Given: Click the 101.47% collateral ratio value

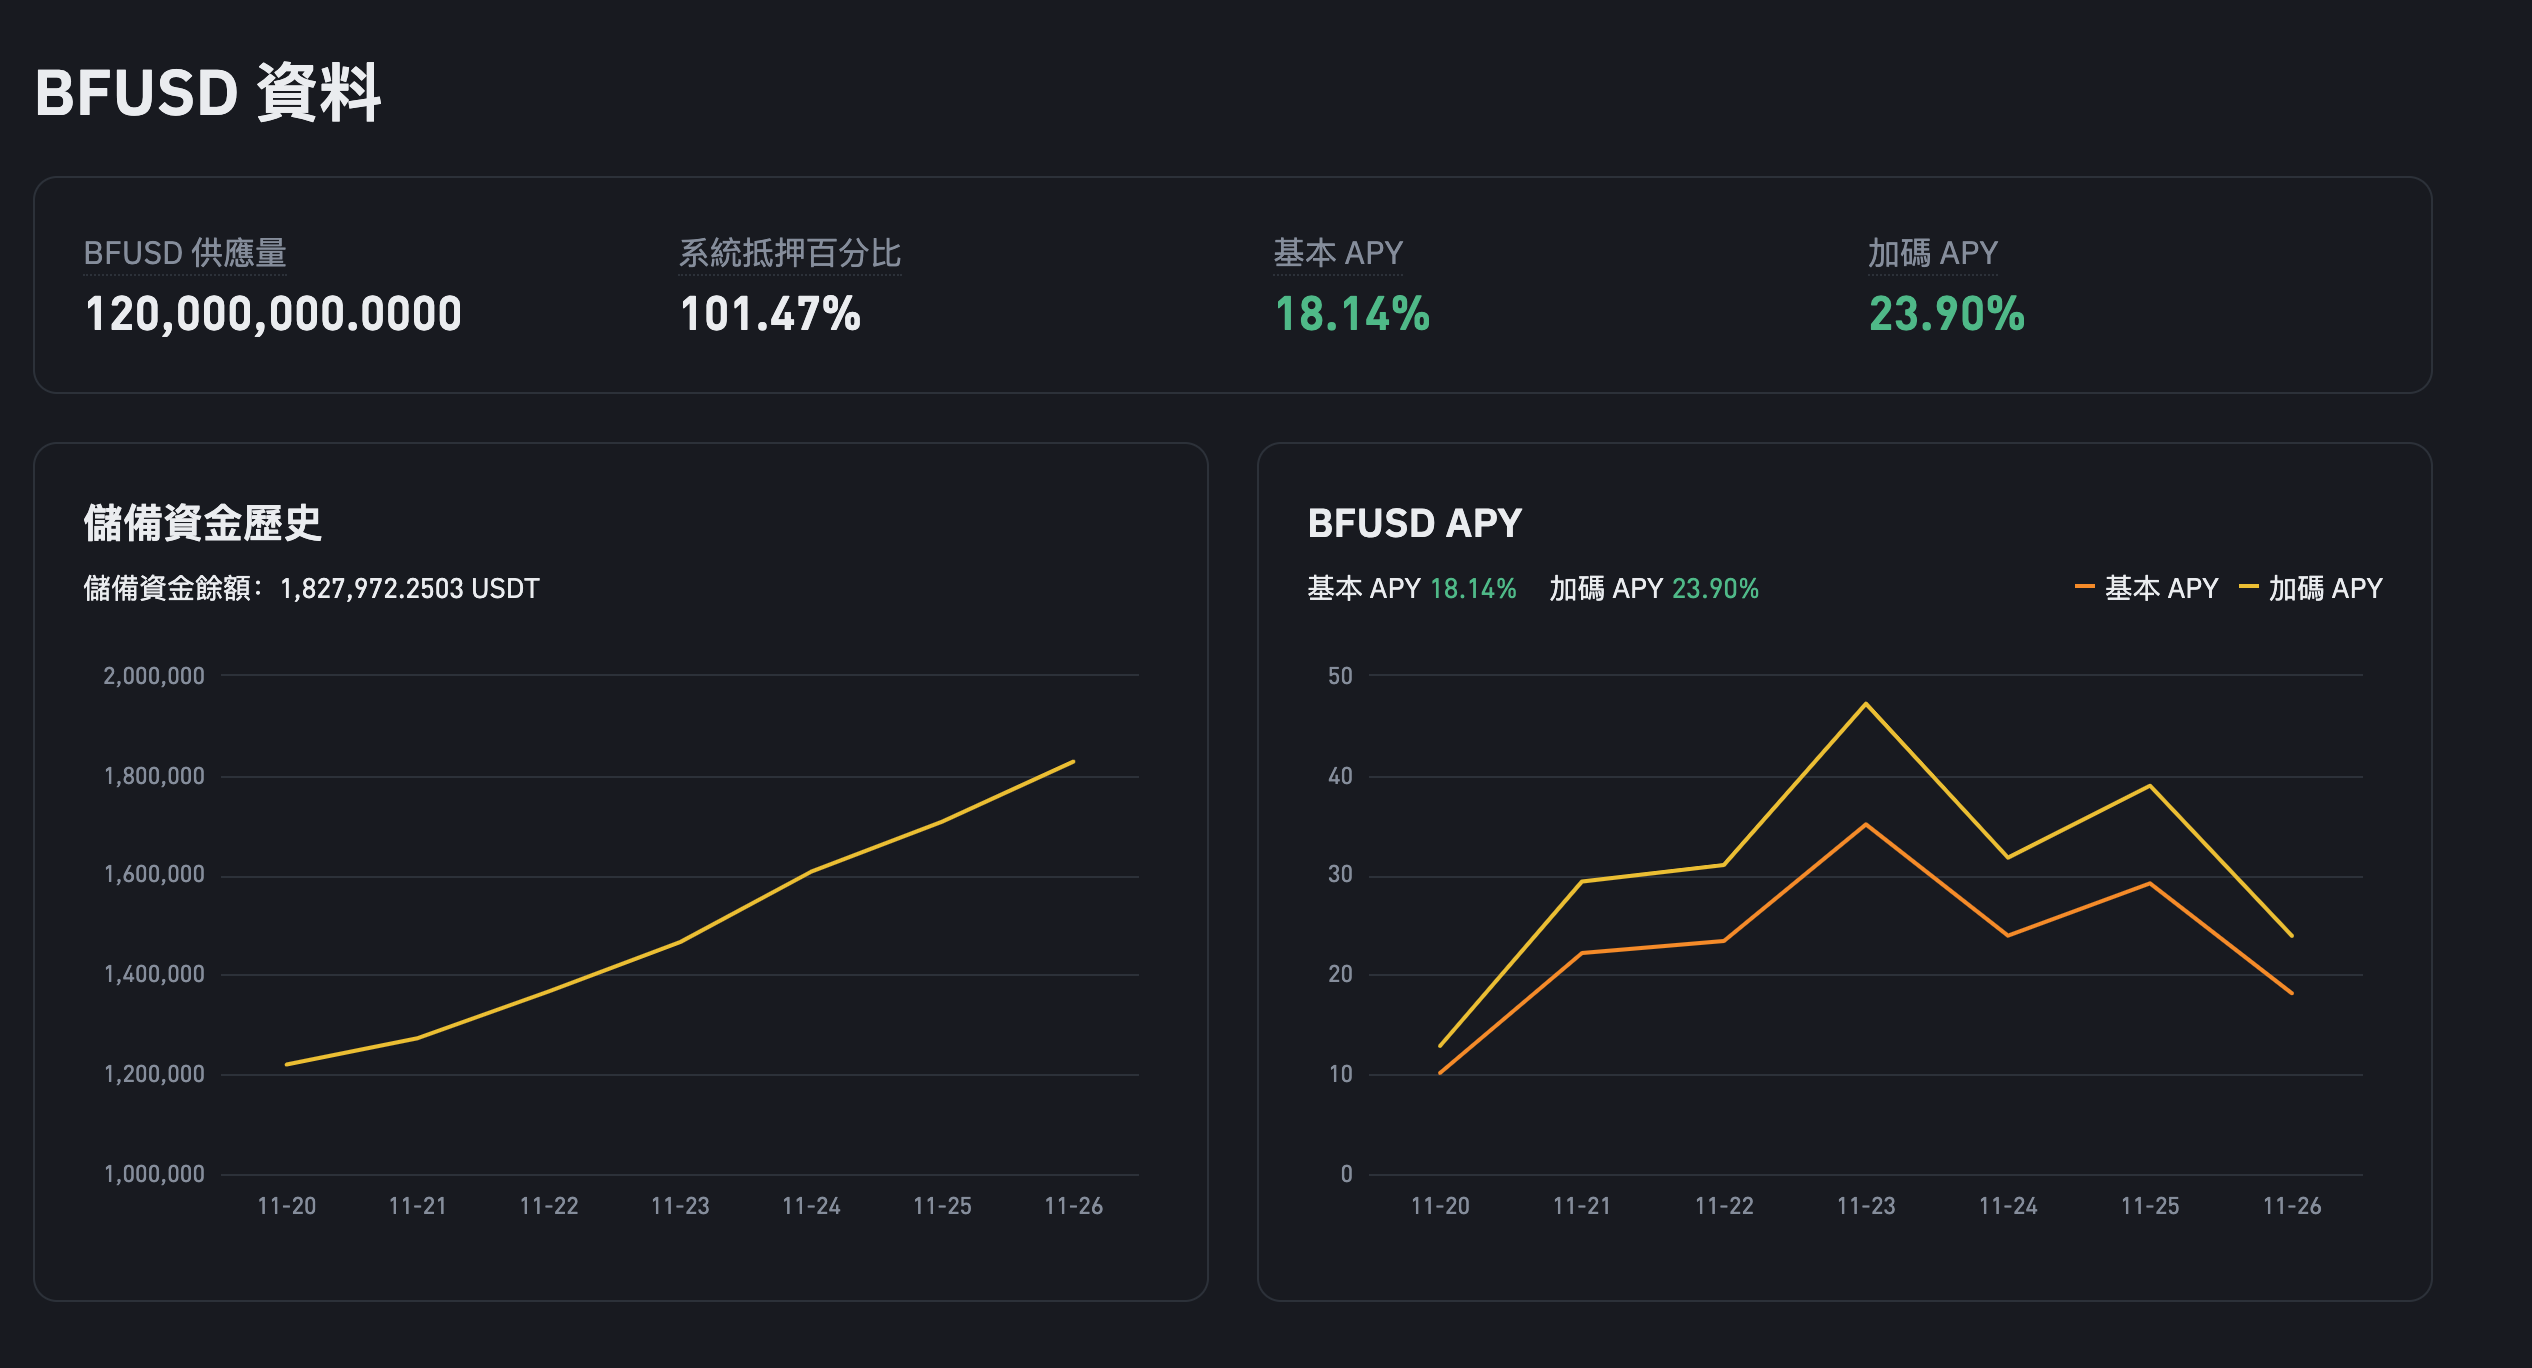Looking at the screenshot, I should (770, 314).
